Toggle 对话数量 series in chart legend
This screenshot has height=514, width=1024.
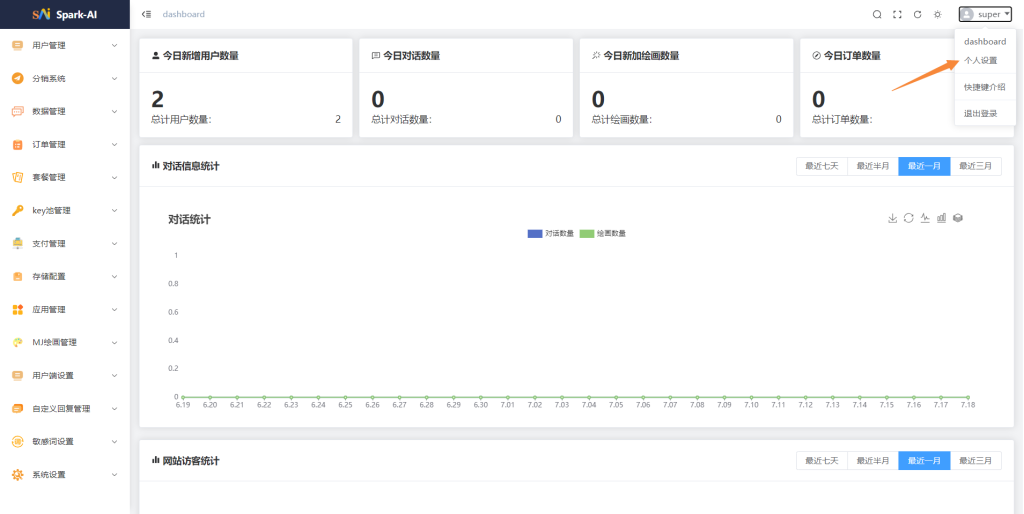(551, 233)
